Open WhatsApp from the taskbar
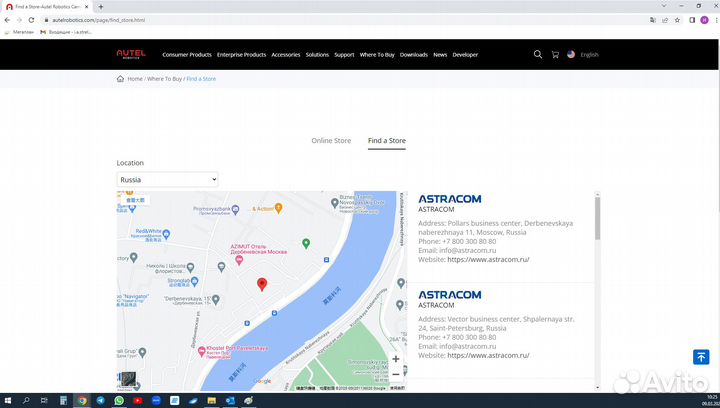Viewport: 720px width, 408px height. (x=119, y=400)
